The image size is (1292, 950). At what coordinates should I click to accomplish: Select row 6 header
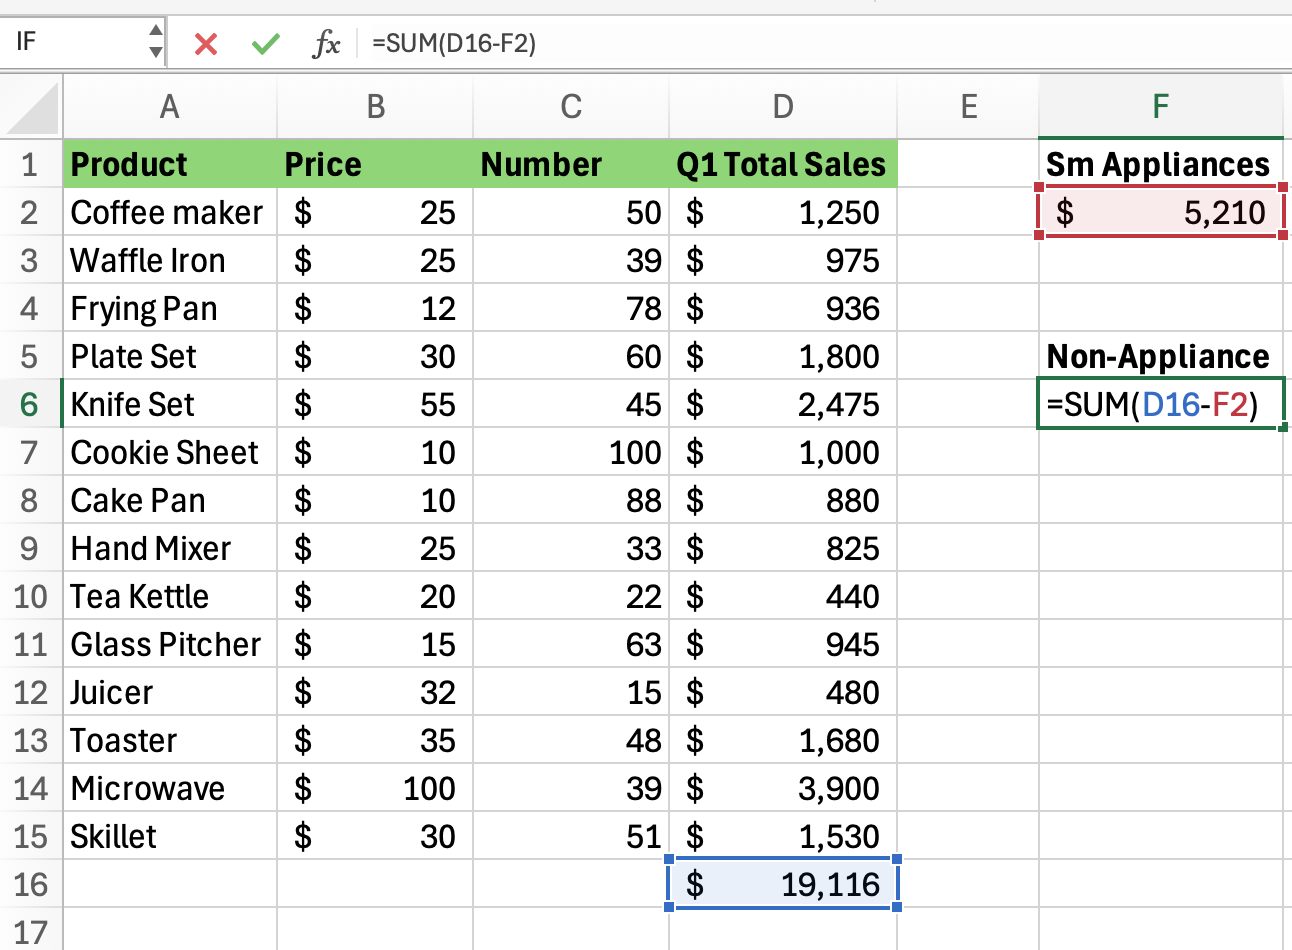pos(30,404)
